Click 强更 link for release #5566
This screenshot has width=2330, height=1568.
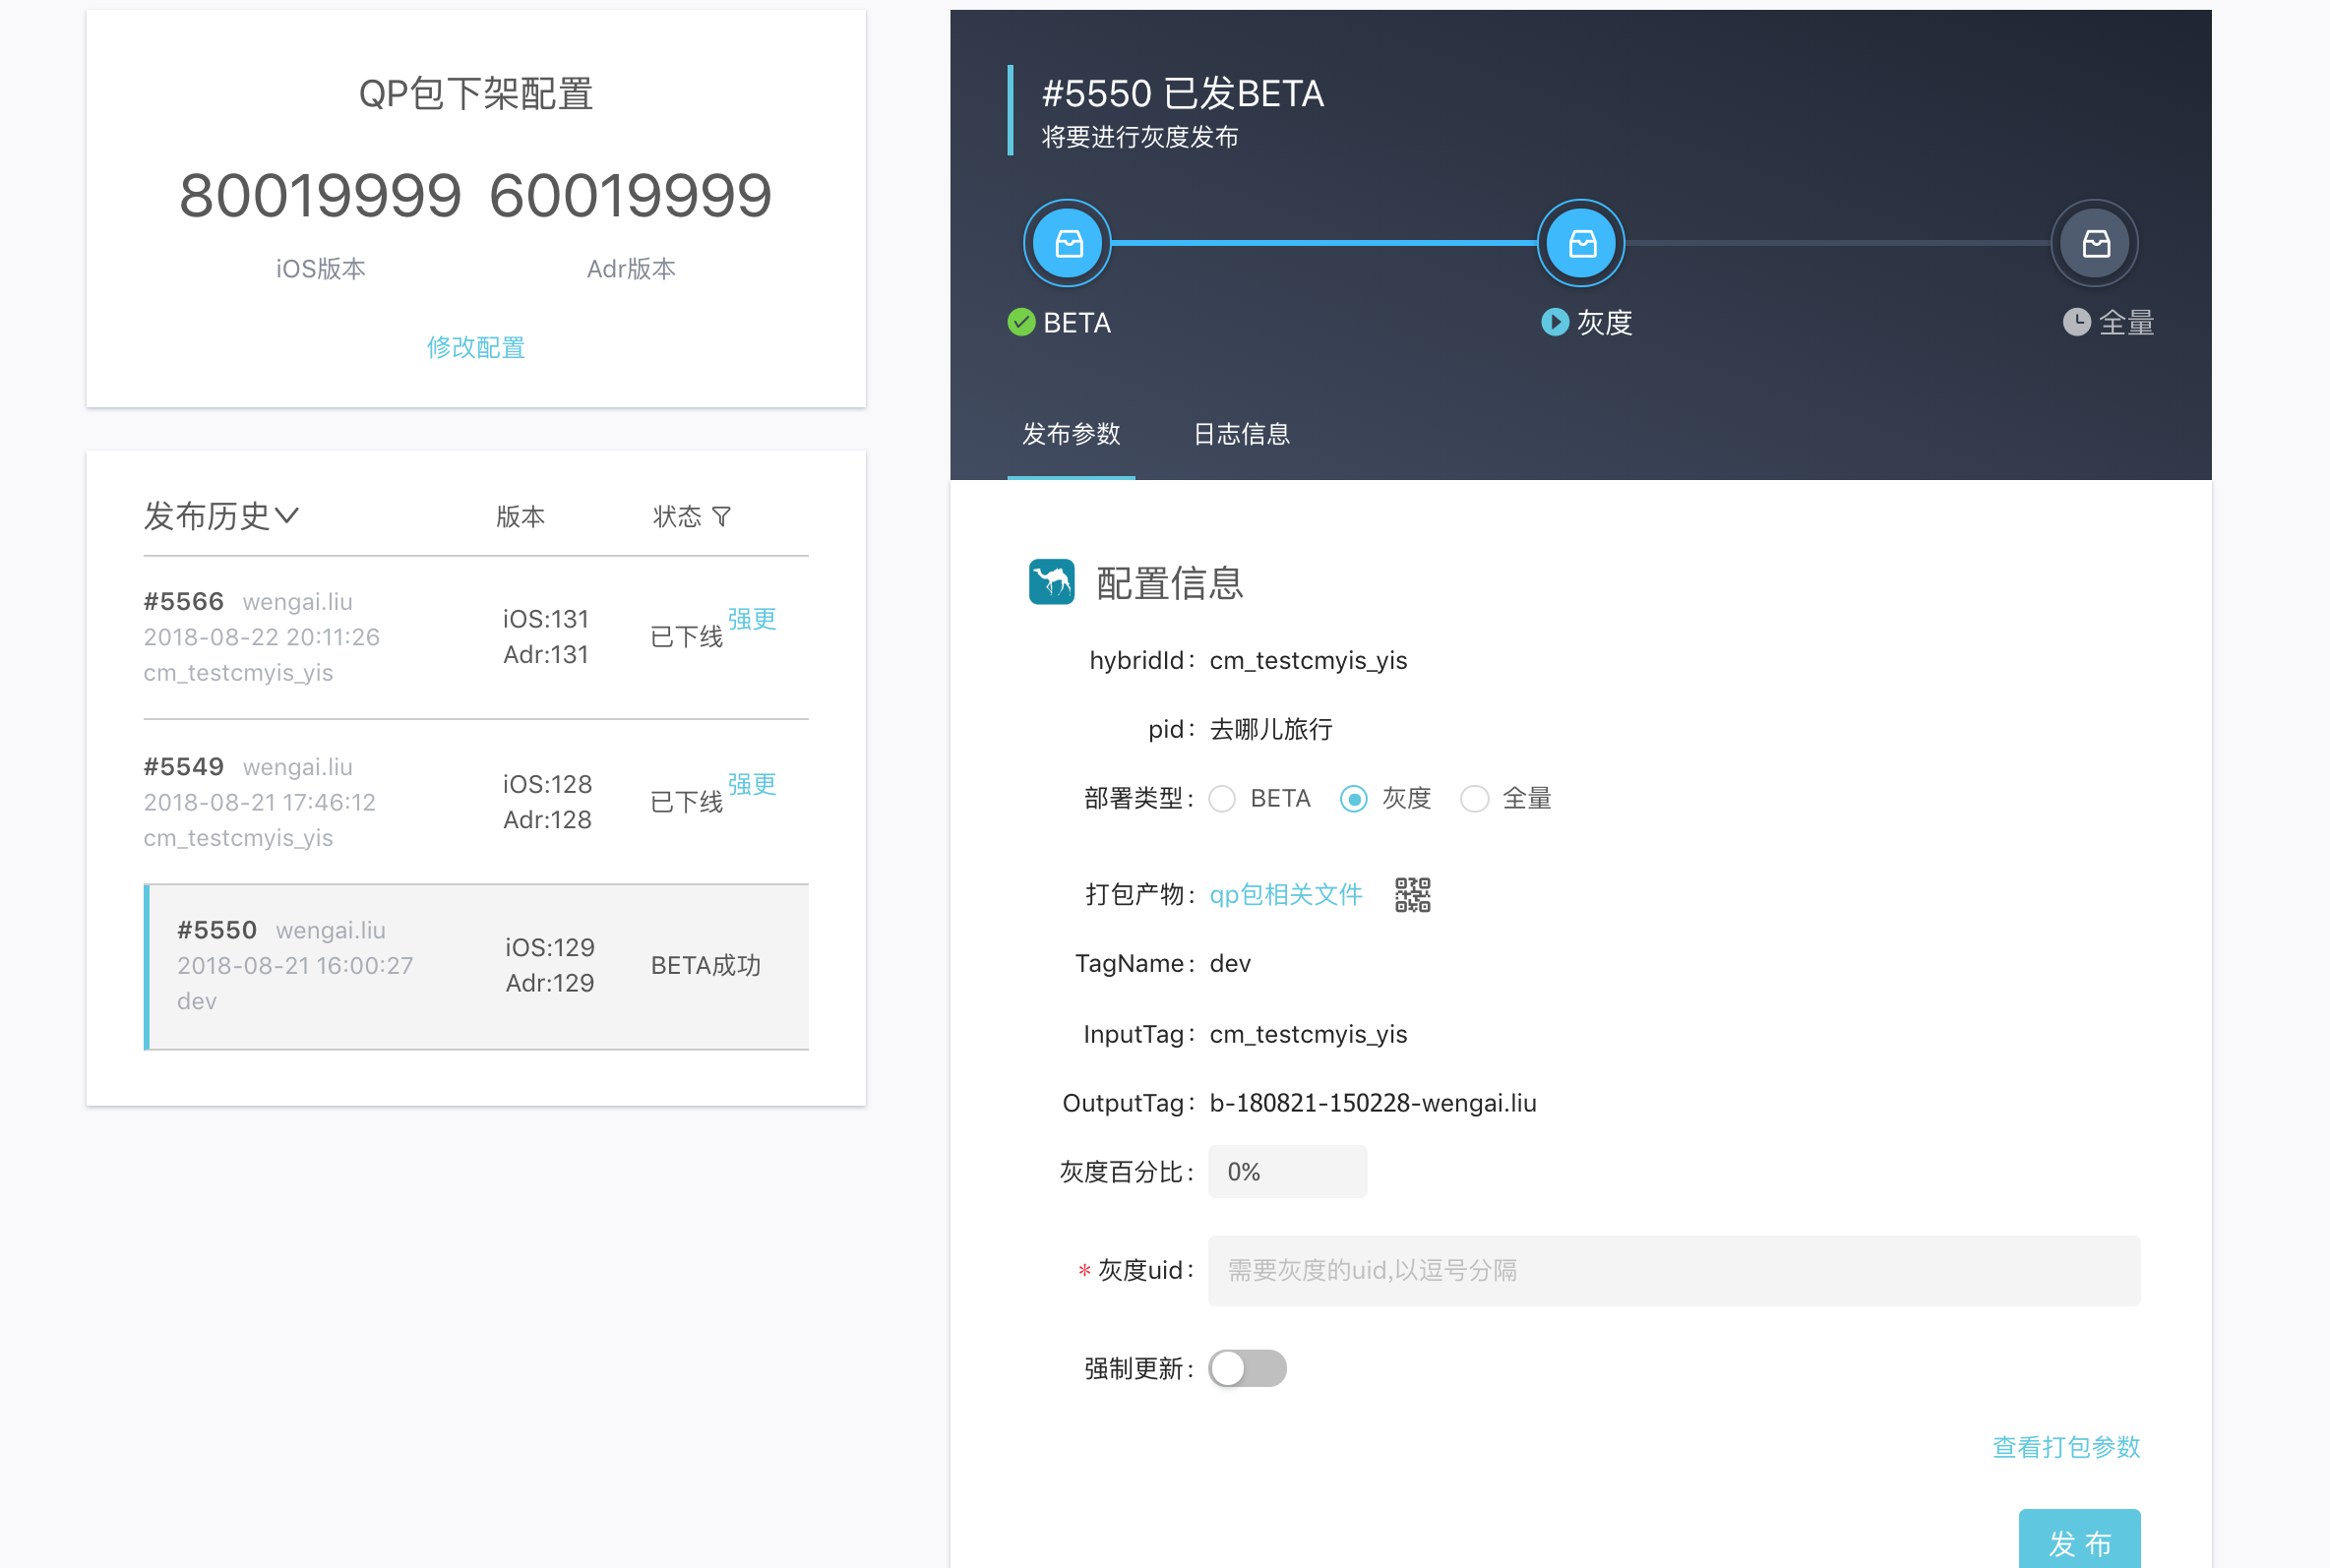coord(752,619)
